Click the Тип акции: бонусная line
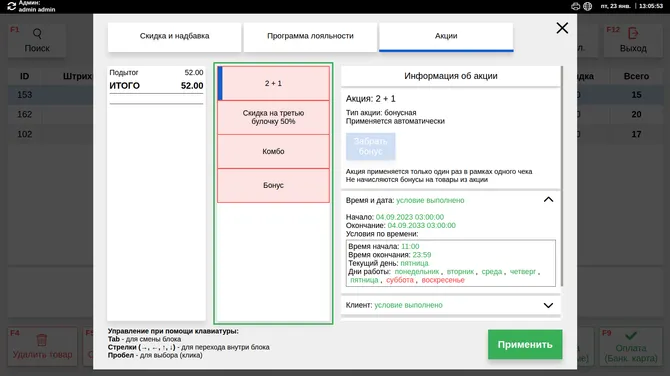Image resolution: width=670 pixels, height=376 pixels. 381,113
